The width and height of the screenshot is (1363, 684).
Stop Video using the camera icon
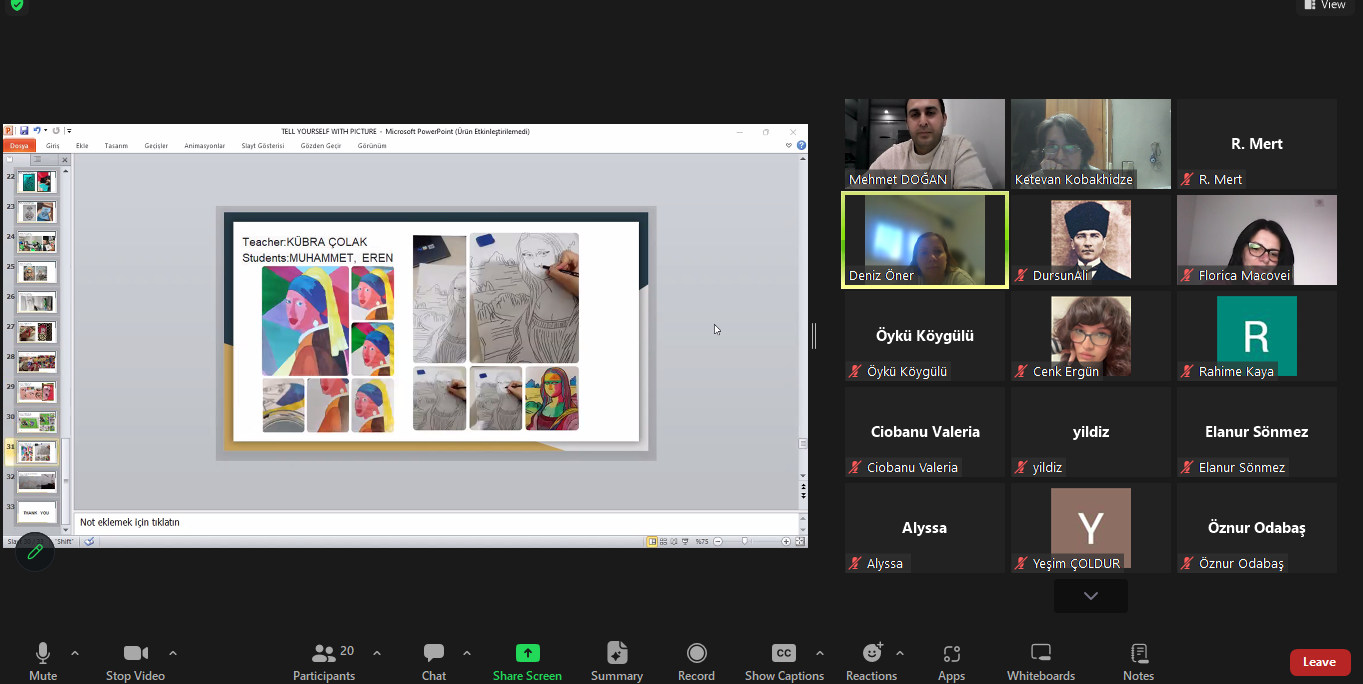coord(136,653)
